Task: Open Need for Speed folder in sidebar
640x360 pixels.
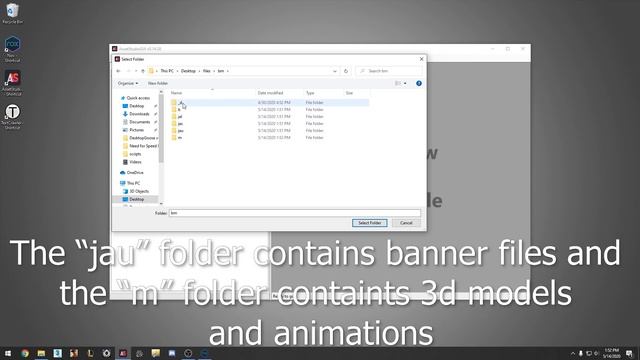Action: (x=142, y=146)
